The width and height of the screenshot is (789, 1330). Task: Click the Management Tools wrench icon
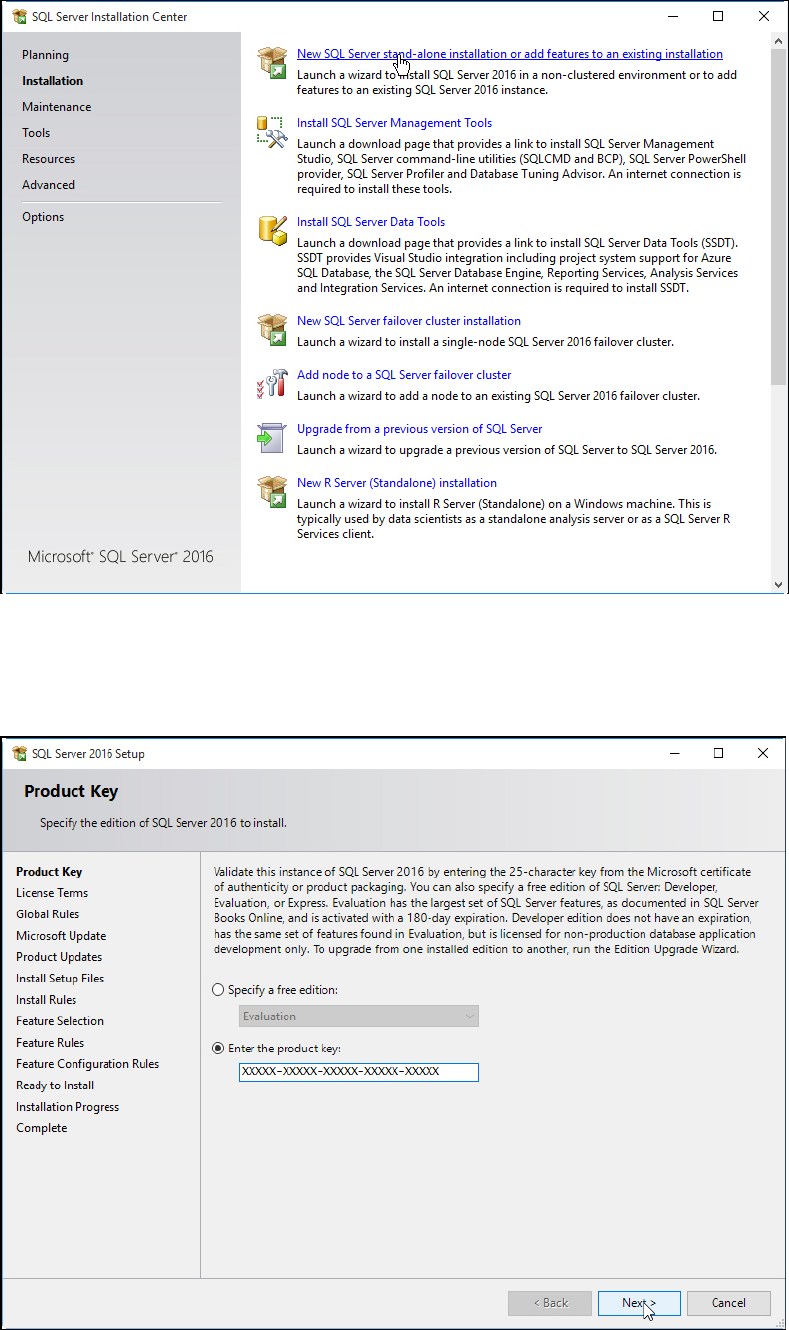tap(272, 131)
